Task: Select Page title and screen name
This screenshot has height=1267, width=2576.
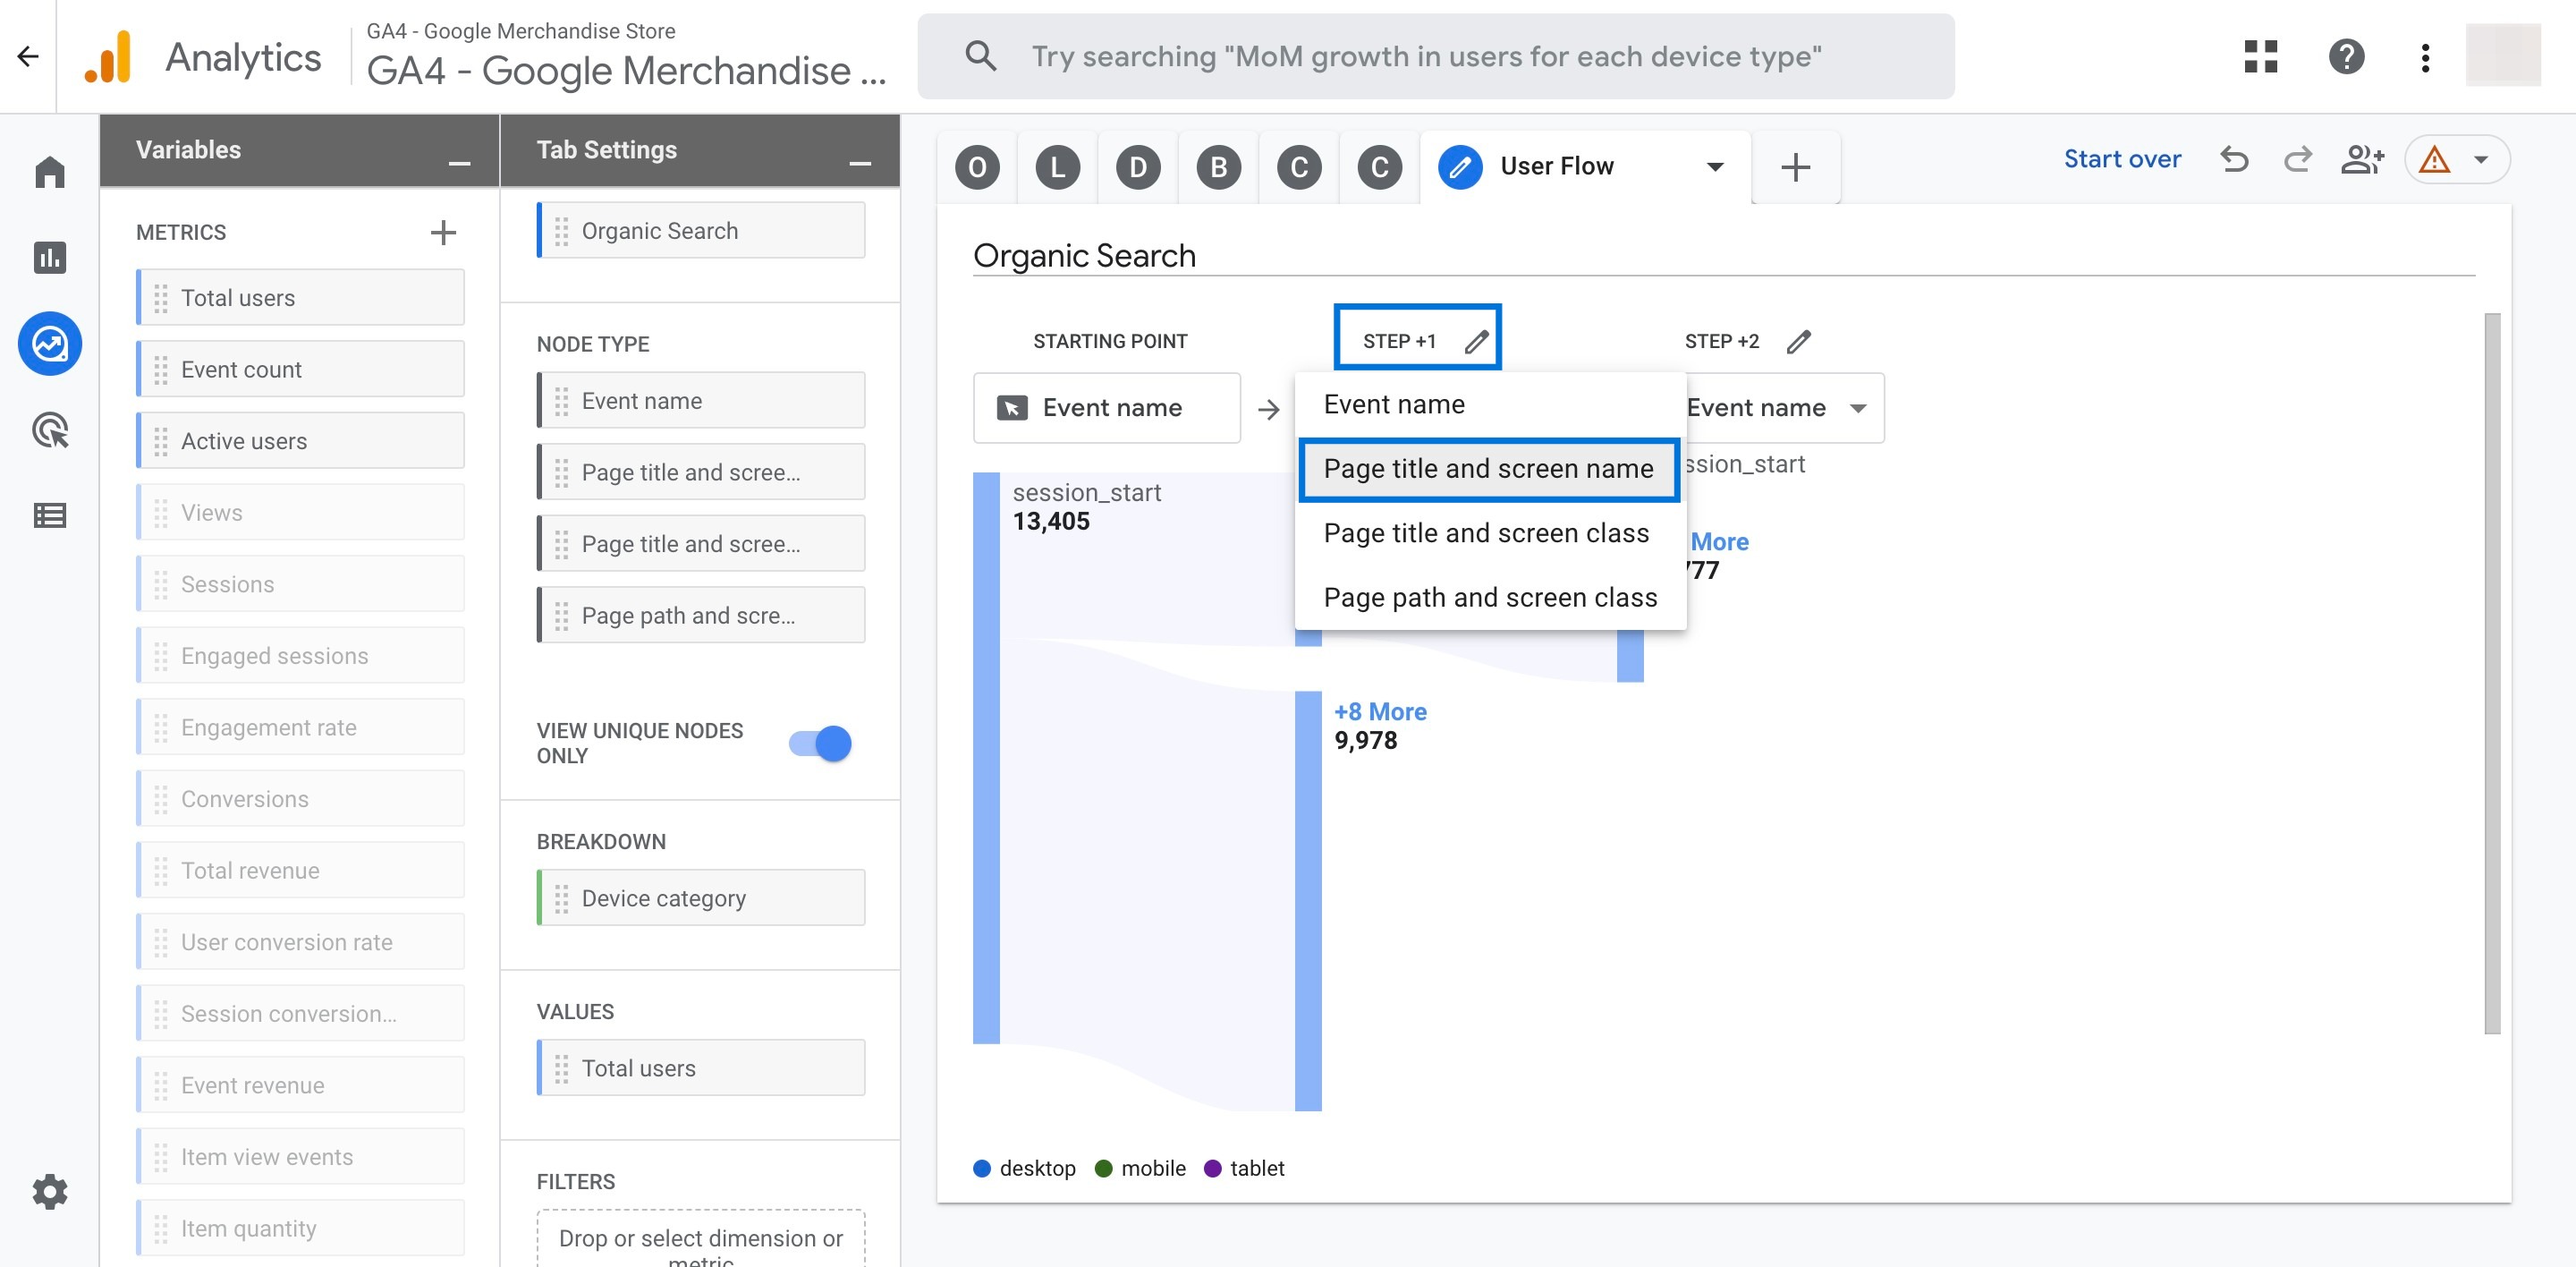Action: click(1488, 467)
